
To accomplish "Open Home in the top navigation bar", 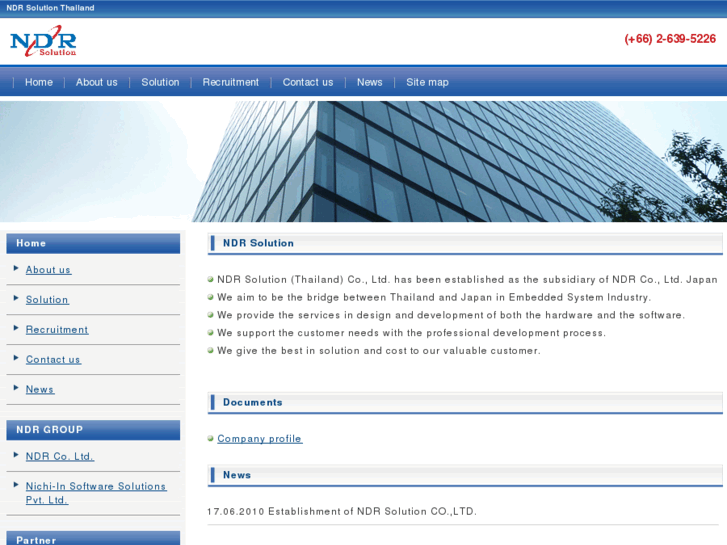I will coord(39,82).
